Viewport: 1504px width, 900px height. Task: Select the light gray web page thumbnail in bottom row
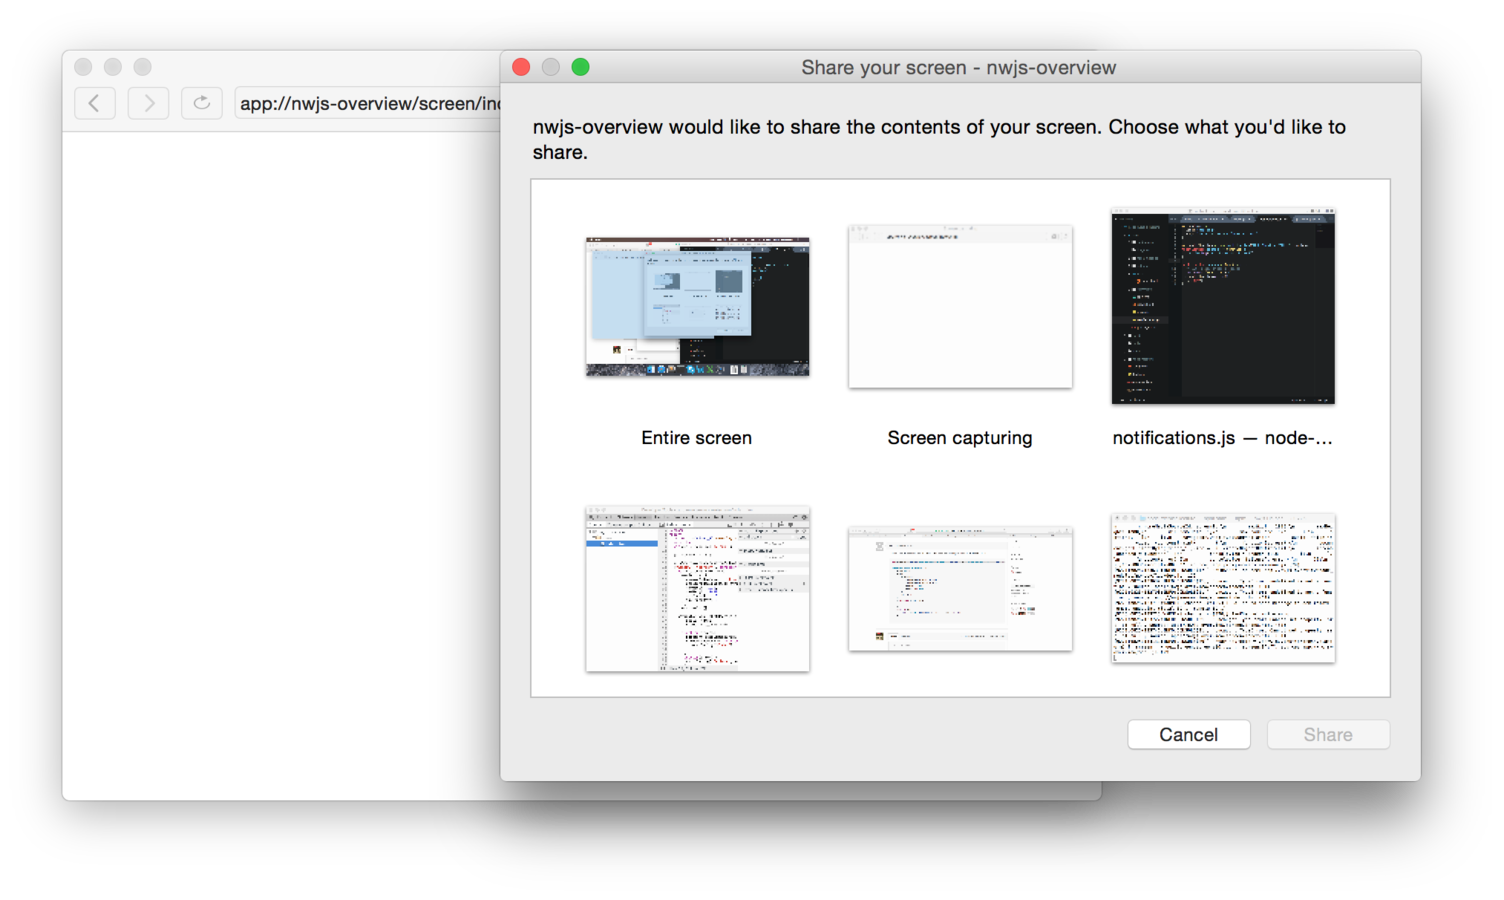click(x=960, y=589)
